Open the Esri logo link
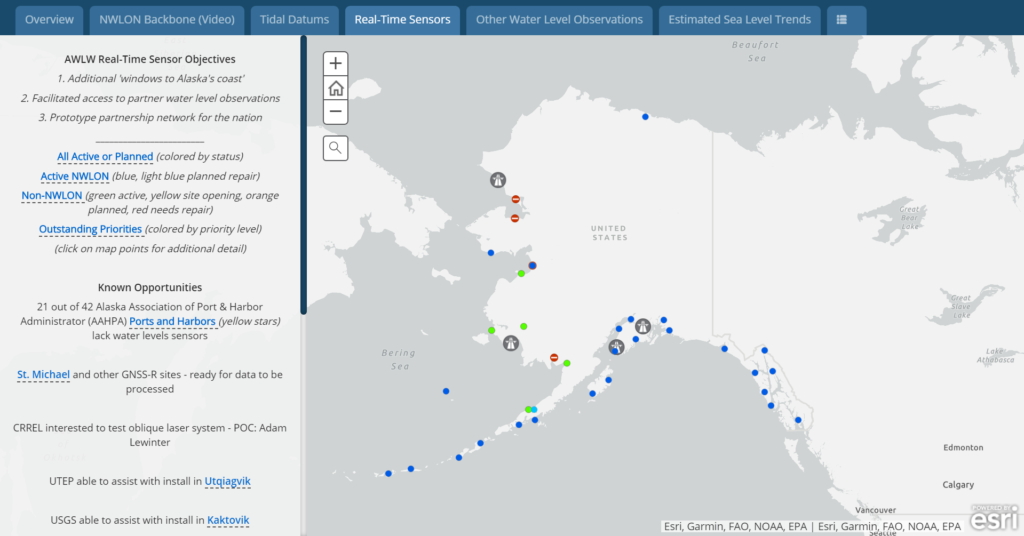The image size is (1024, 536). pyautogui.click(x=994, y=518)
